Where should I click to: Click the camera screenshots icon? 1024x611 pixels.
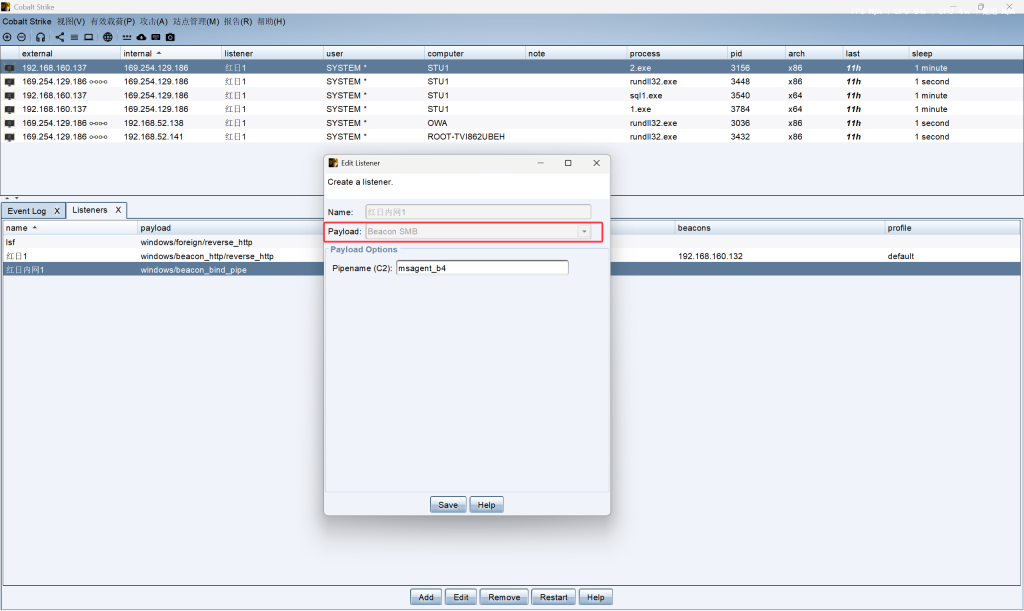click(170, 37)
